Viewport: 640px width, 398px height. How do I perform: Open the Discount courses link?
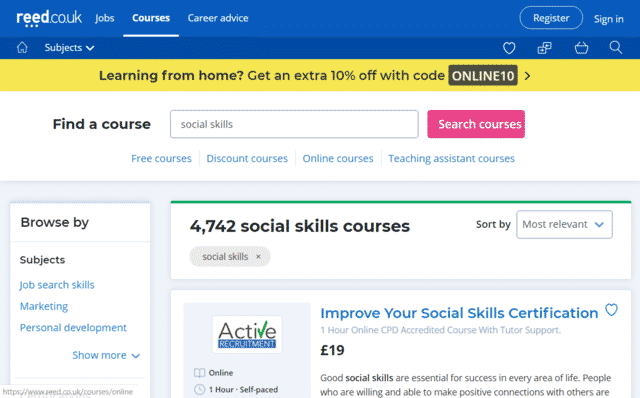tap(247, 158)
